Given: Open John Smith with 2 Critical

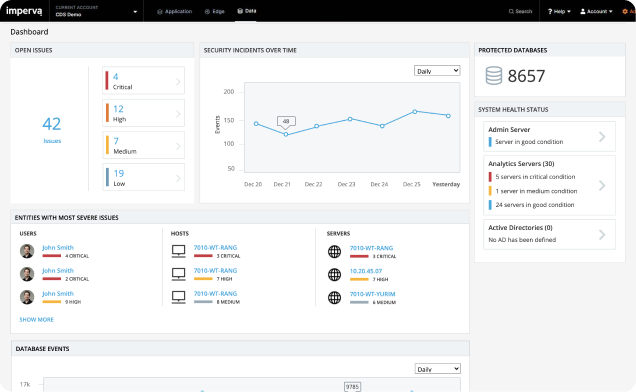Looking at the screenshot, I should coord(58,271).
